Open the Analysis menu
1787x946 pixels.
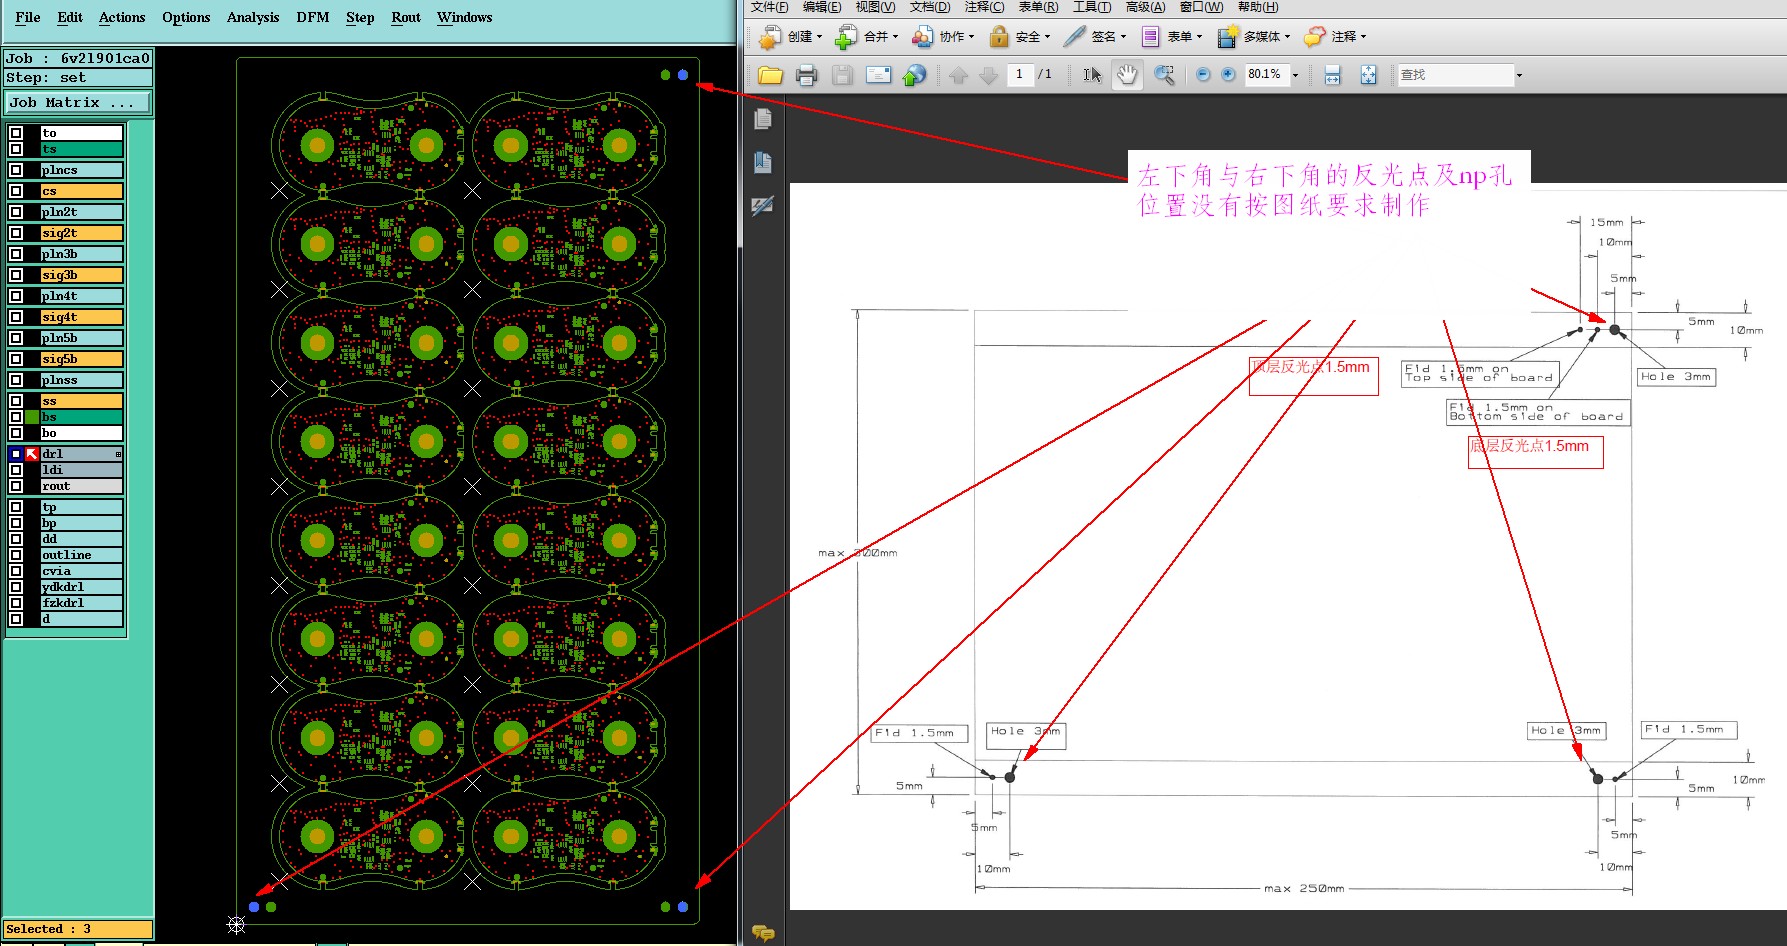[253, 17]
